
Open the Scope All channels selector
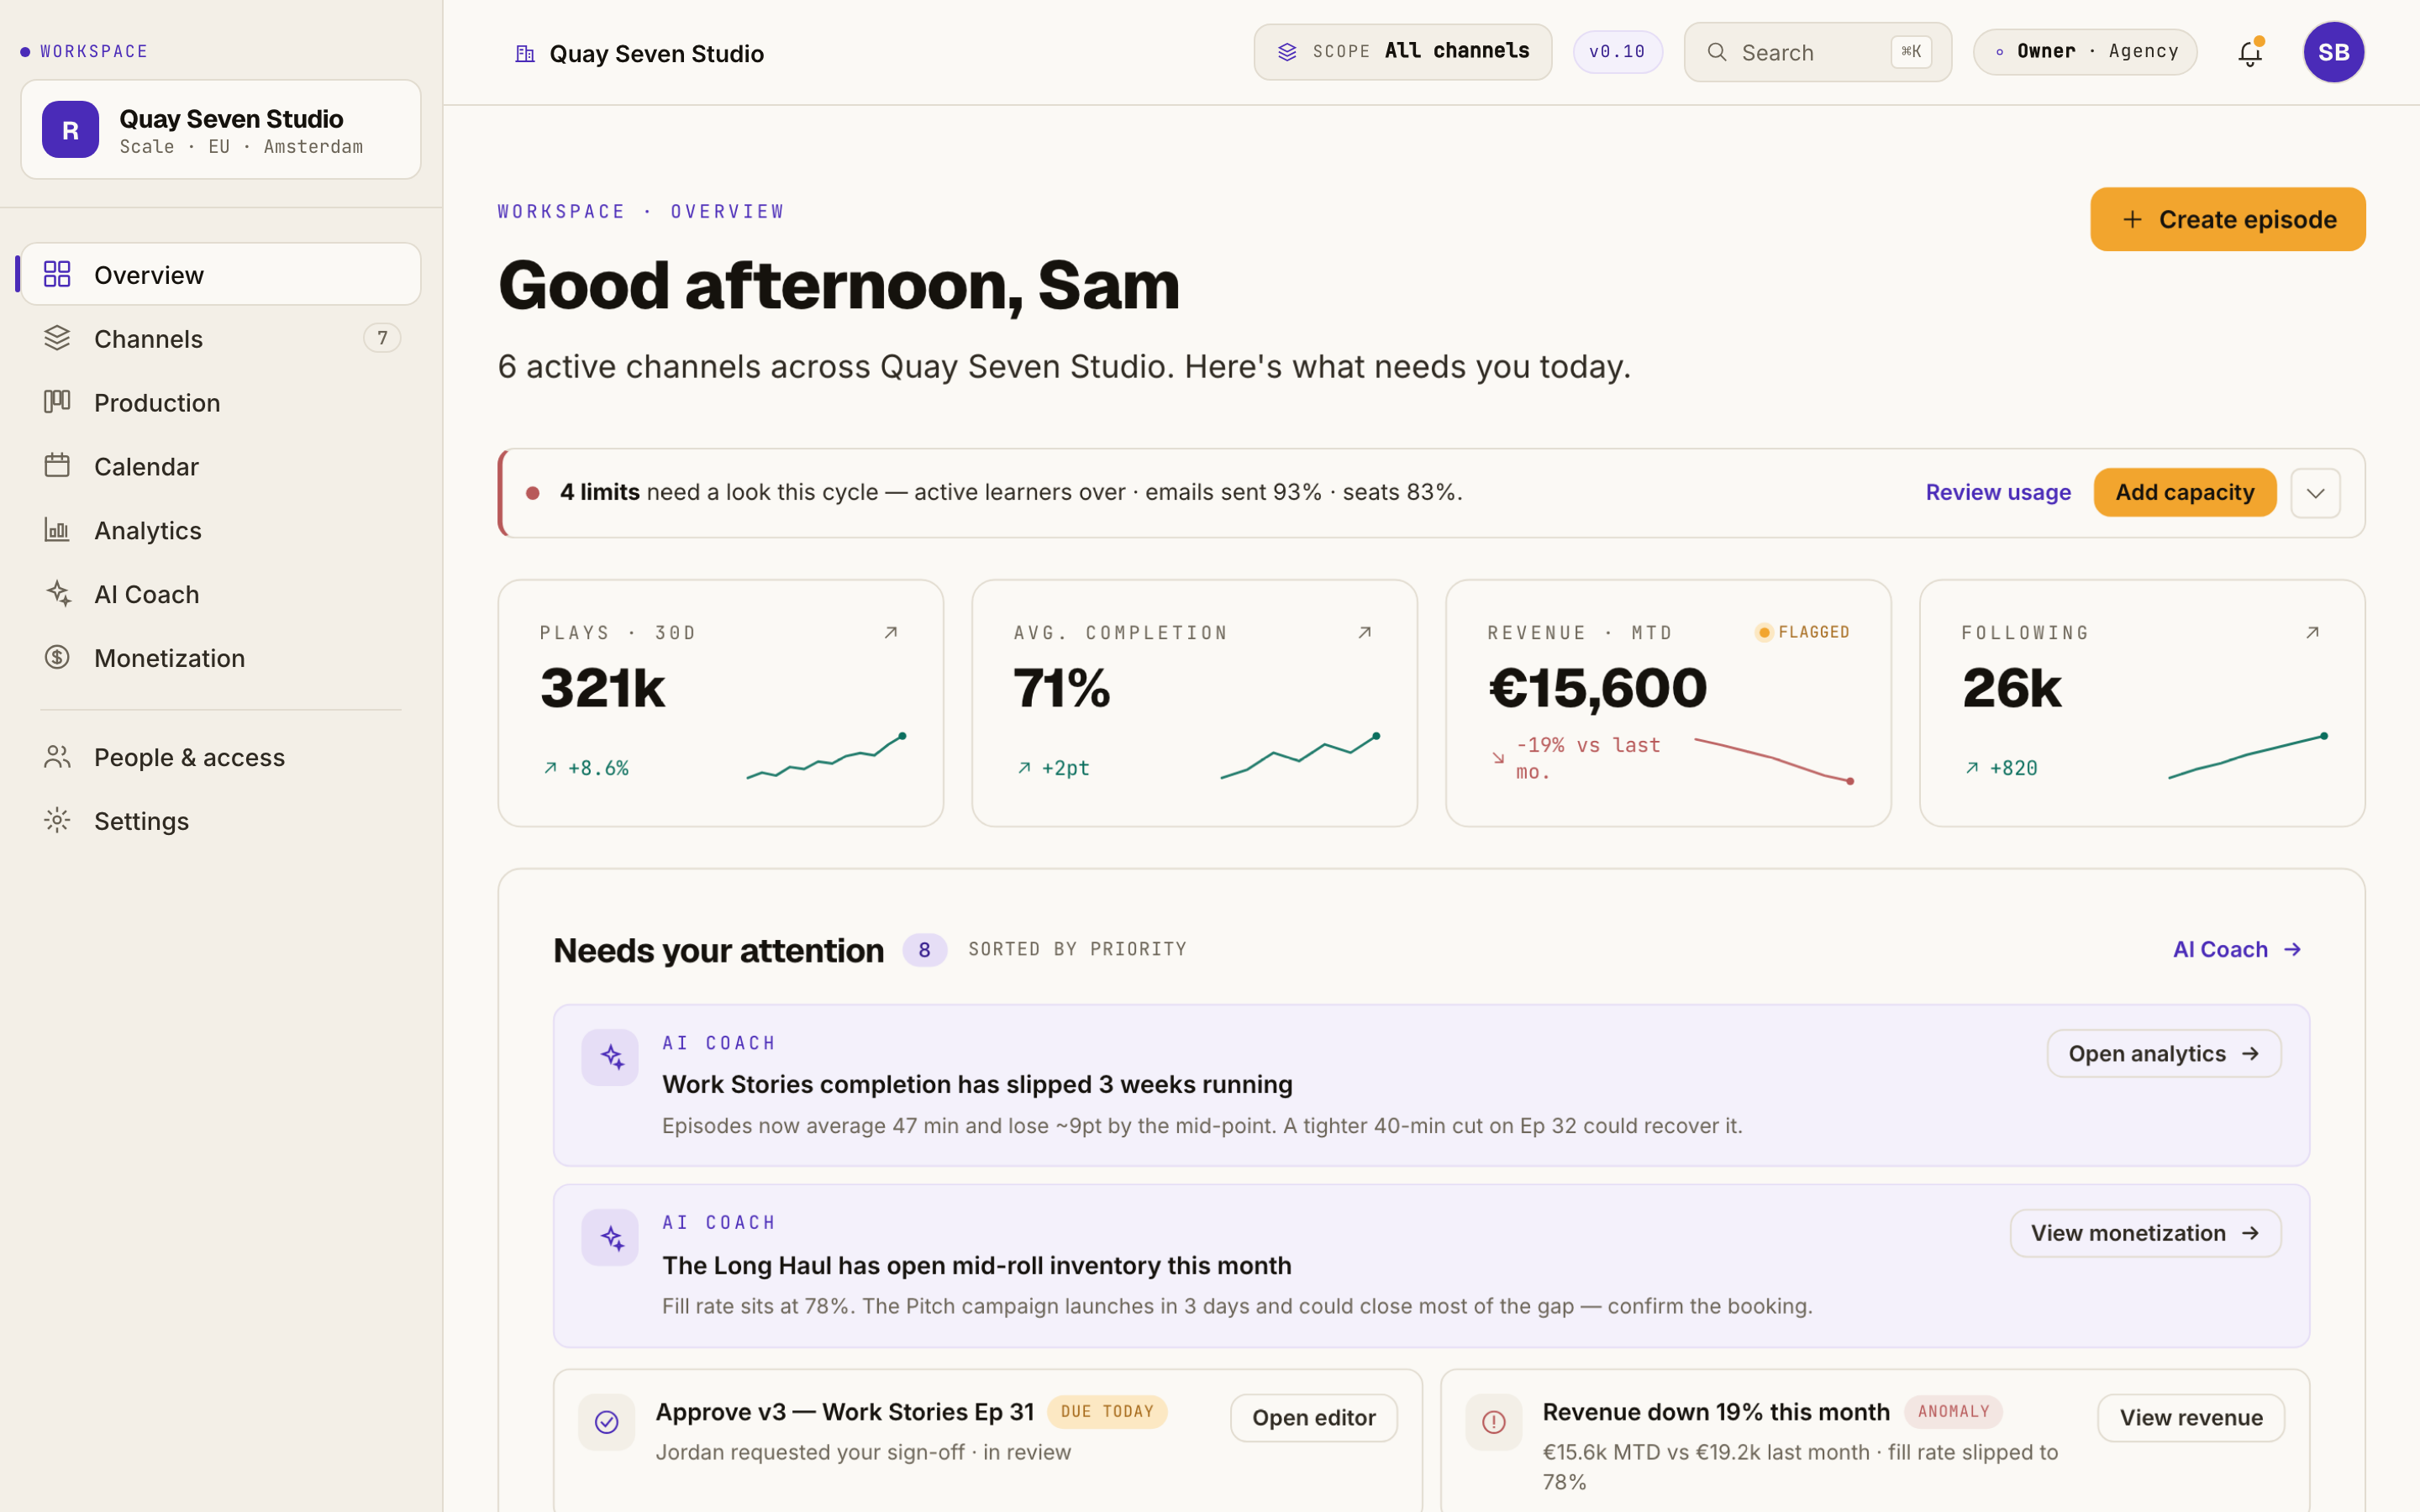pyautogui.click(x=1403, y=52)
